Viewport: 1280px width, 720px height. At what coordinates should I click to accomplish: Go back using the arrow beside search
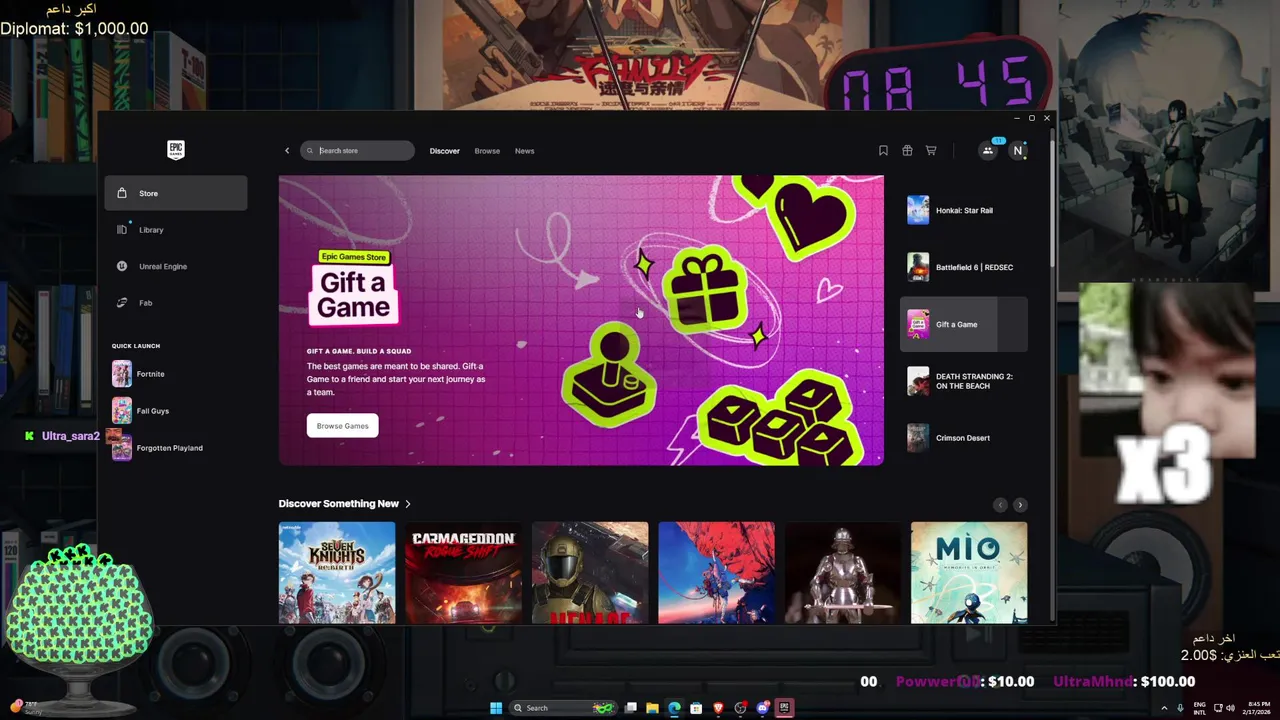tap(287, 151)
